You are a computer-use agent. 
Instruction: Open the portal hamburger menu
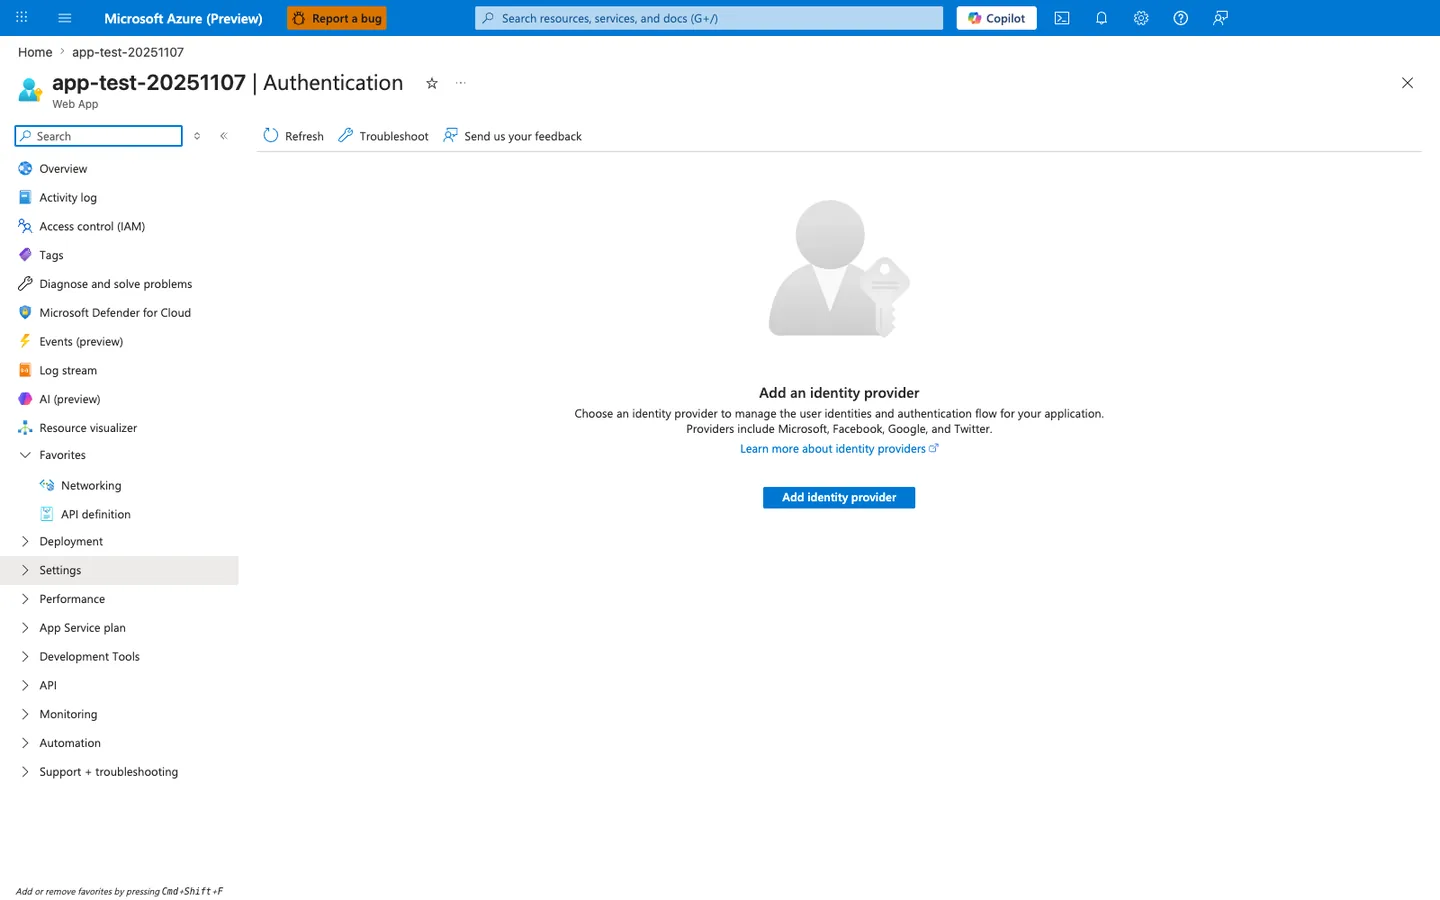[65, 18]
